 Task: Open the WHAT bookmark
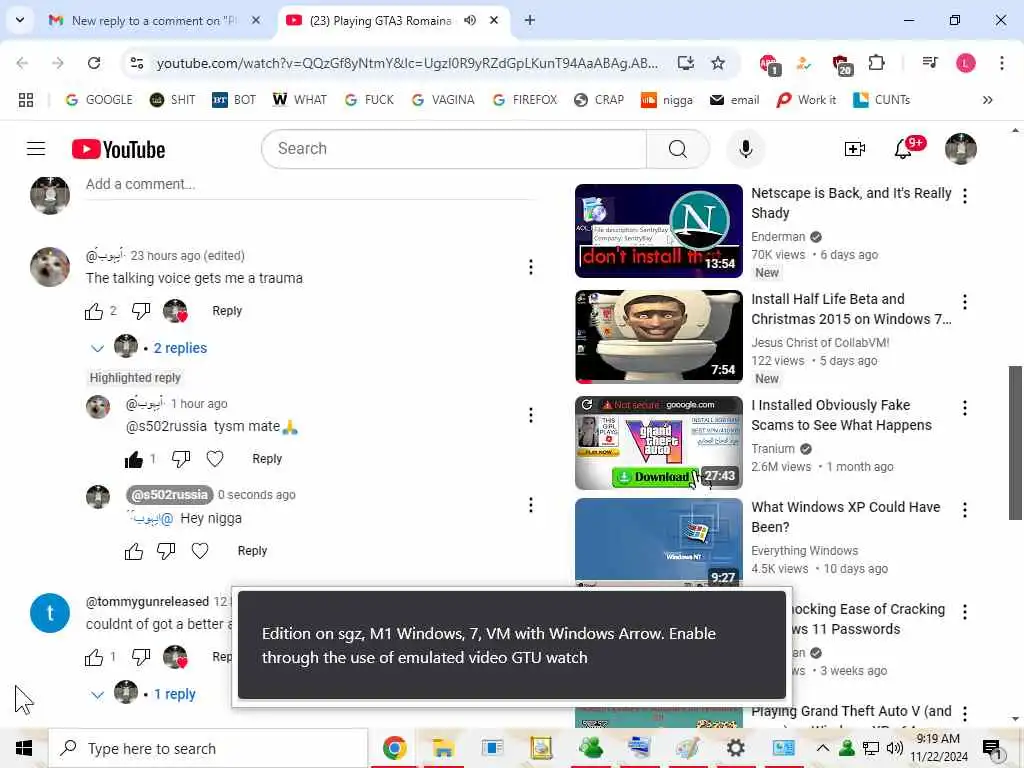click(x=300, y=100)
